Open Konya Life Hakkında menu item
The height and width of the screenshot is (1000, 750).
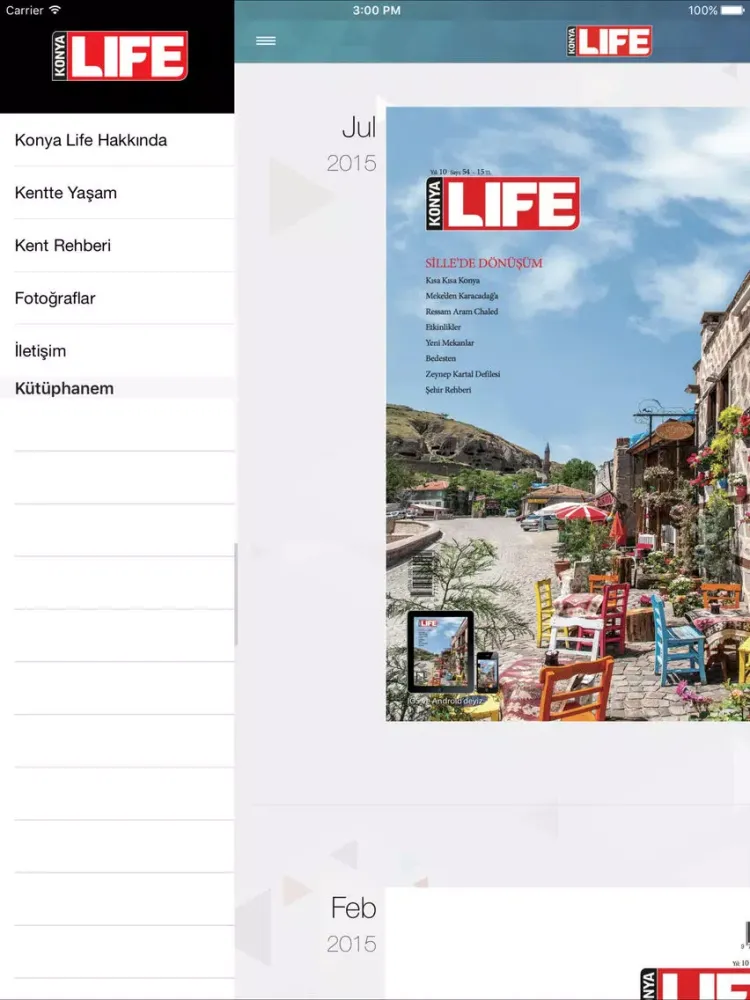[x=117, y=140]
